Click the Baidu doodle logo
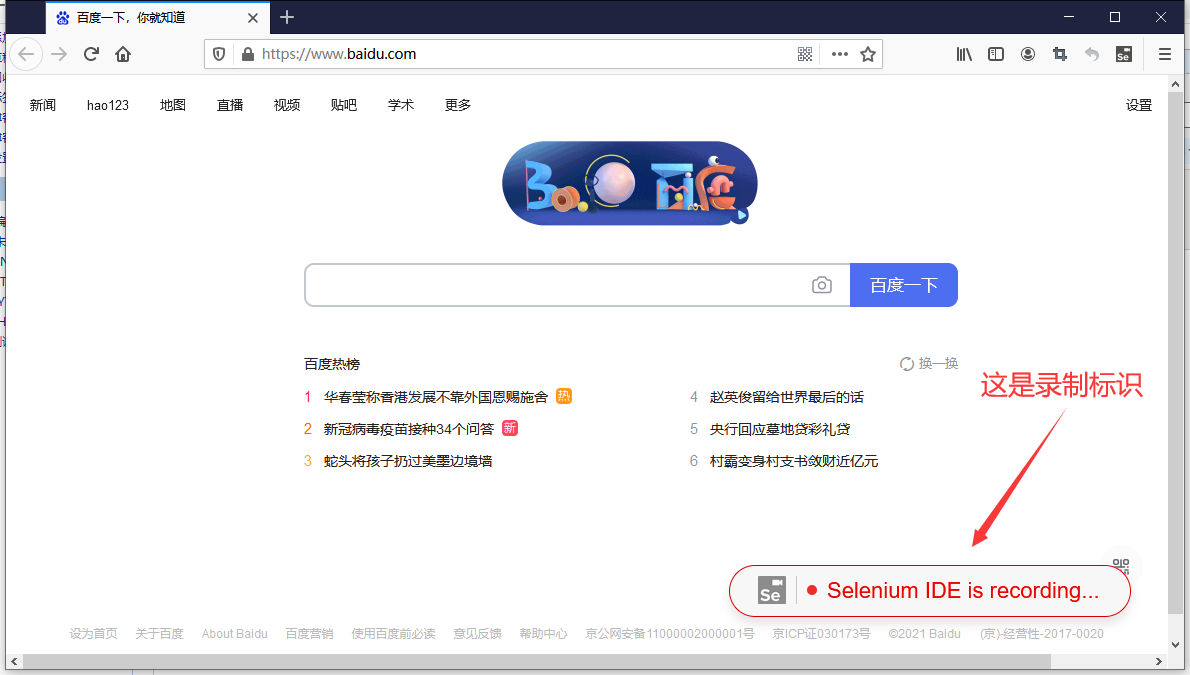The width and height of the screenshot is (1190, 675). pyautogui.click(x=629, y=183)
